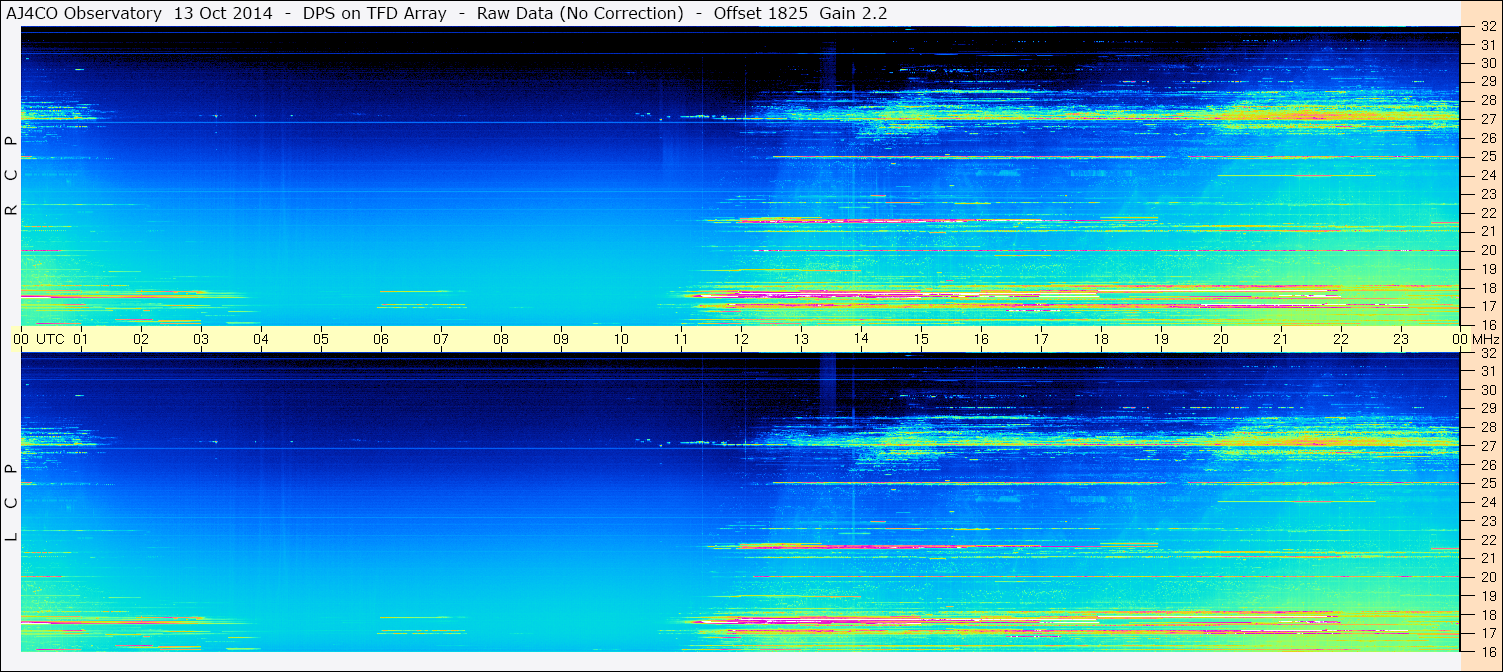Click 20 MHz label on LCP frequency scale
Image resolution: width=1503 pixels, height=672 pixels.
coord(1487,577)
